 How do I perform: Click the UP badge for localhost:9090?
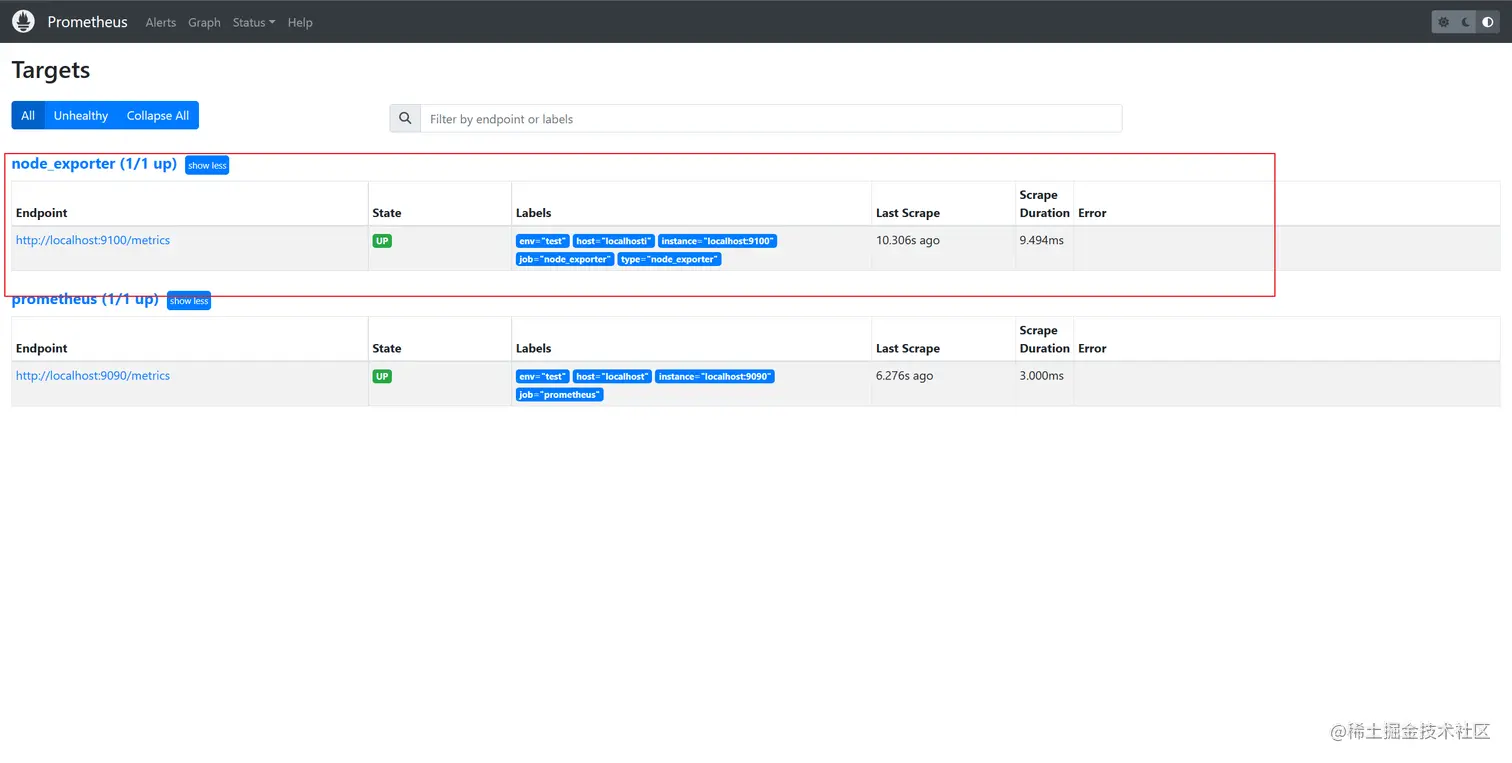click(x=382, y=377)
